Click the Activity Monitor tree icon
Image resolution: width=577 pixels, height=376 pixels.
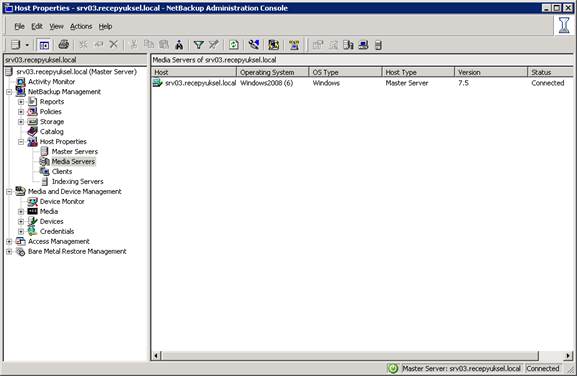pyautogui.click(x=21, y=82)
